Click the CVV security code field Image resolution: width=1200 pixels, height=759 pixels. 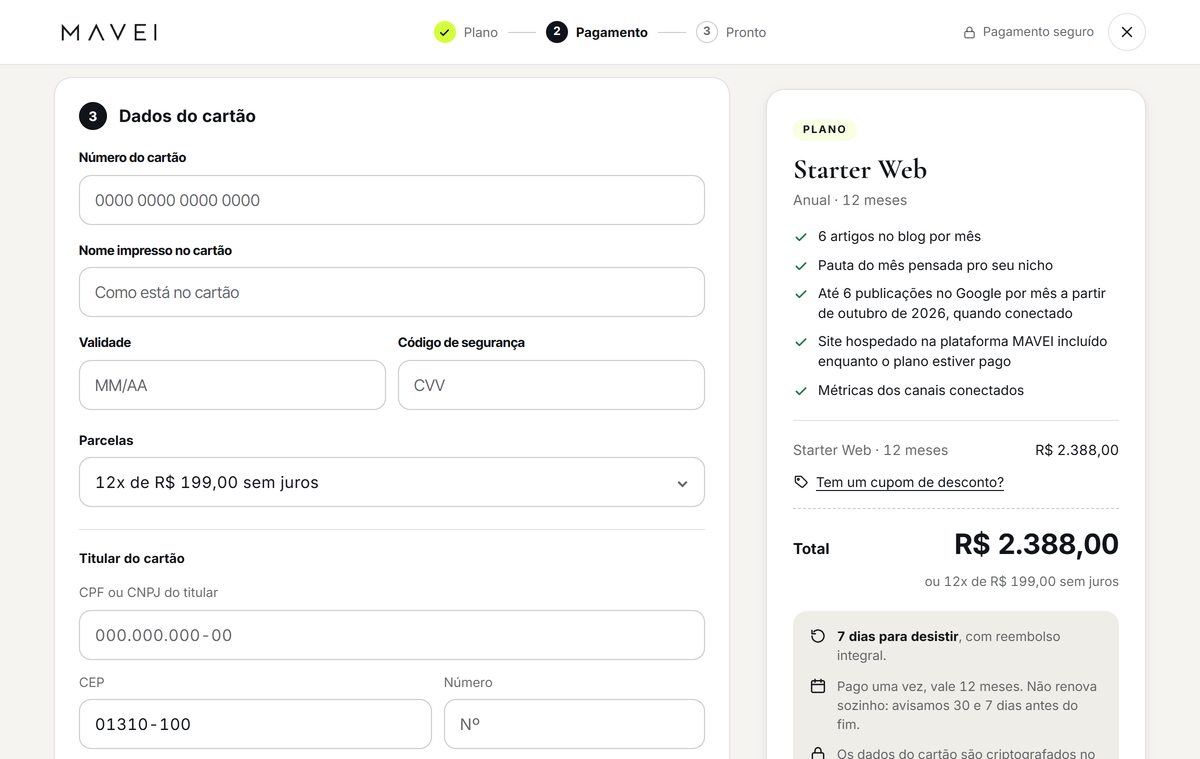[551, 385]
